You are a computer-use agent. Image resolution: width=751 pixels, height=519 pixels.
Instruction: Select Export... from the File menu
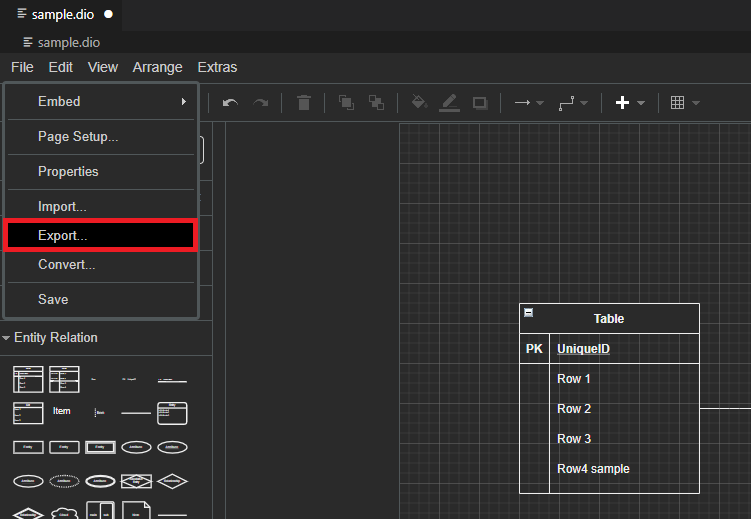(x=63, y=236)
